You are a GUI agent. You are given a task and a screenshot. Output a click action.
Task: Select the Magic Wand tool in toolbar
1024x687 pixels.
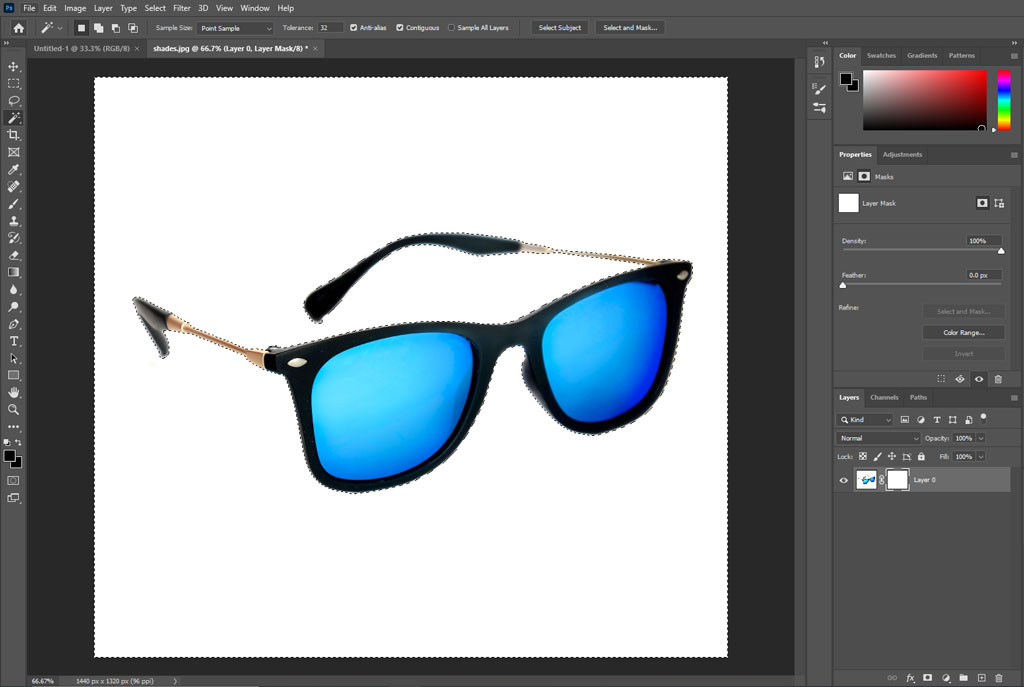13,118
